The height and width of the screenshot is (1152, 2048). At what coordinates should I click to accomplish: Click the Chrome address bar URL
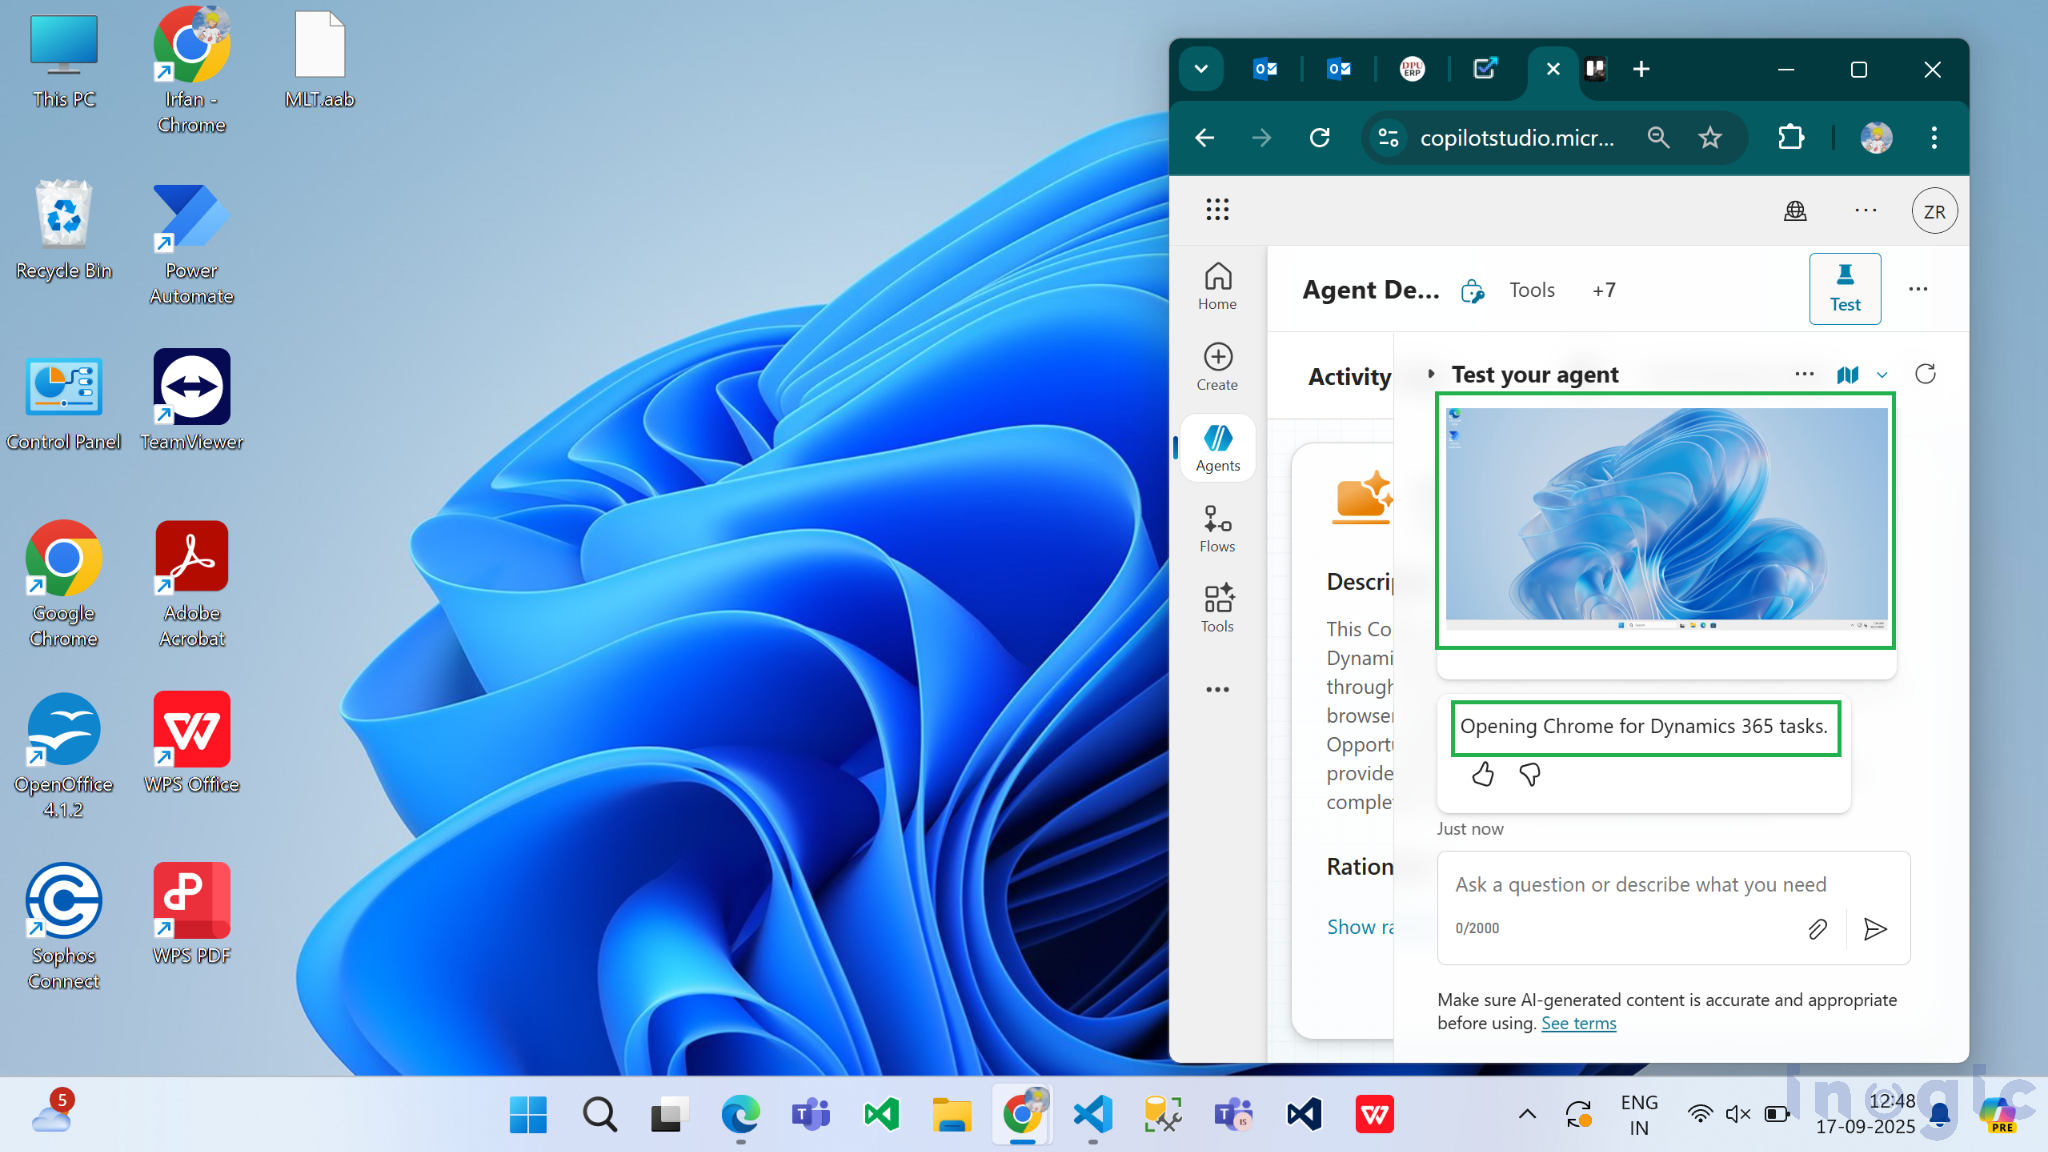(1516, 138)
